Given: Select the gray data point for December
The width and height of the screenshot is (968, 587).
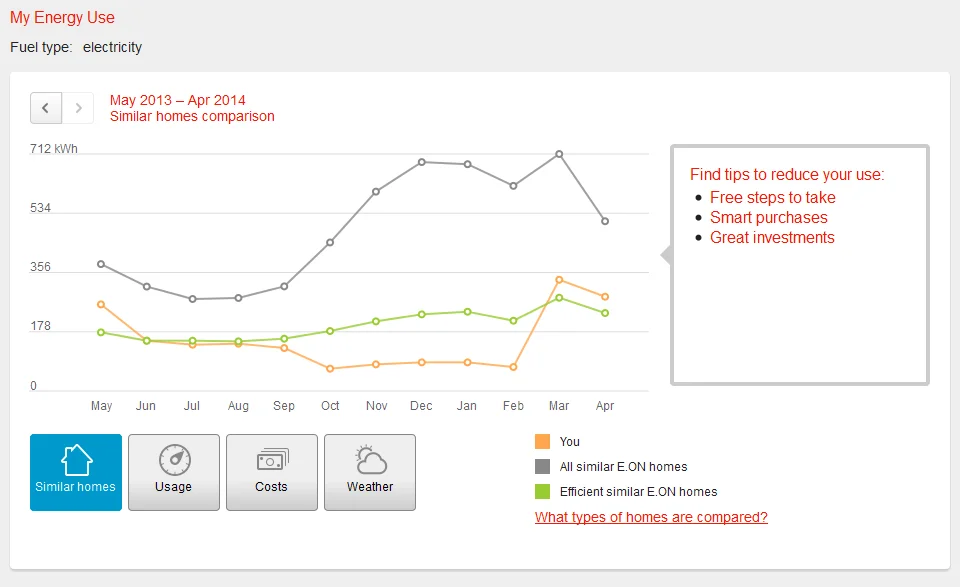Looking at the screenshot, I should 422,162.
